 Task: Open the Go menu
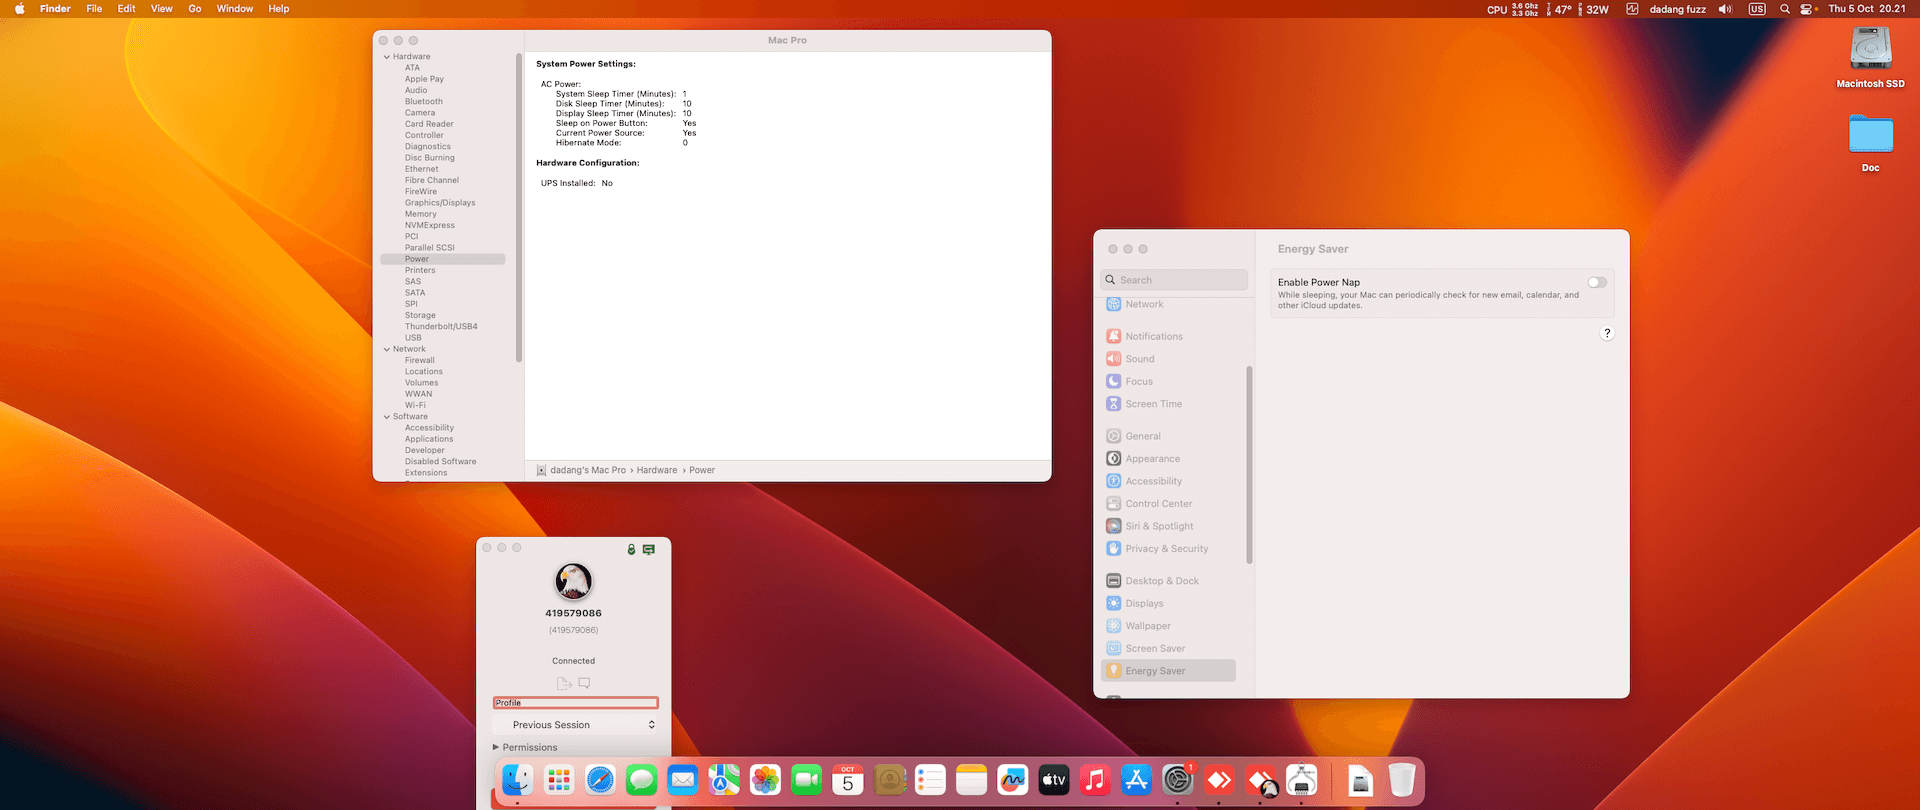(195, 9)
